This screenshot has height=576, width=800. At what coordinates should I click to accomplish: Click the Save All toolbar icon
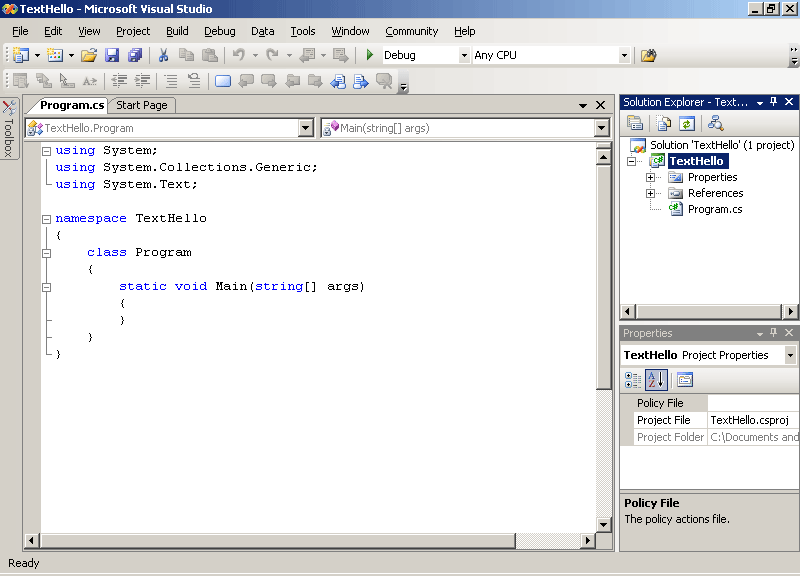tap(134, 55)
